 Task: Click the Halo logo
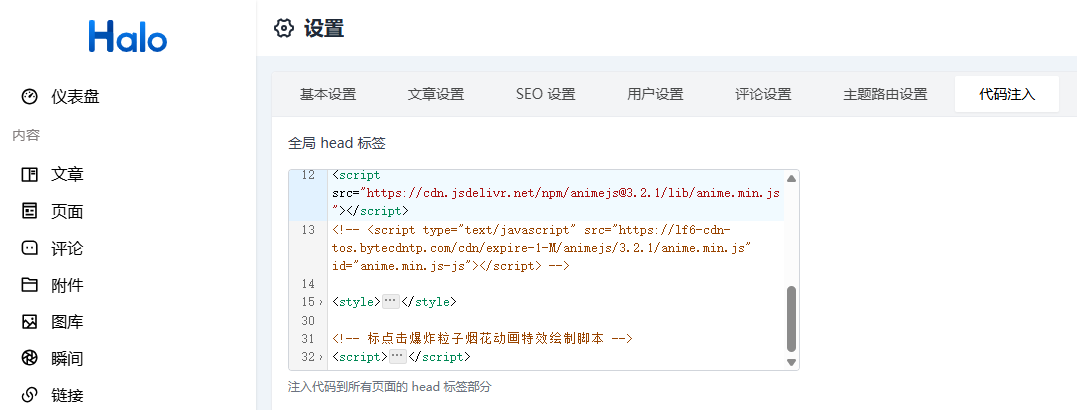point(127,37)
